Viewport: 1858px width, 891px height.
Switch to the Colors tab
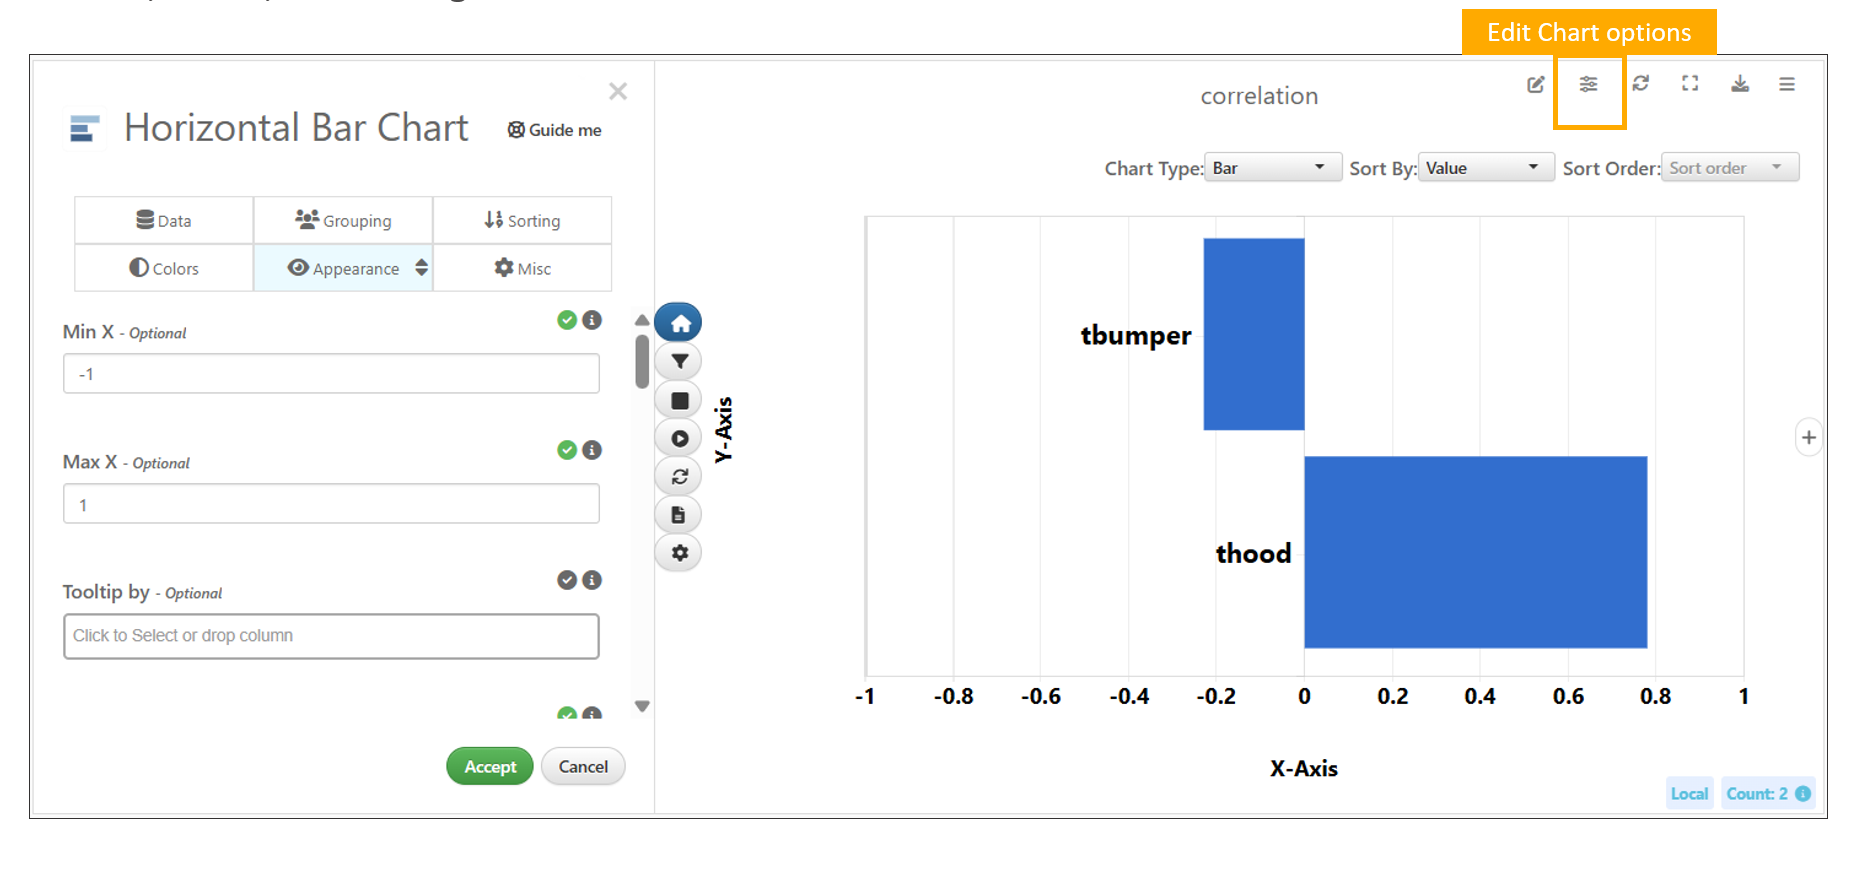tap(164, 268)
